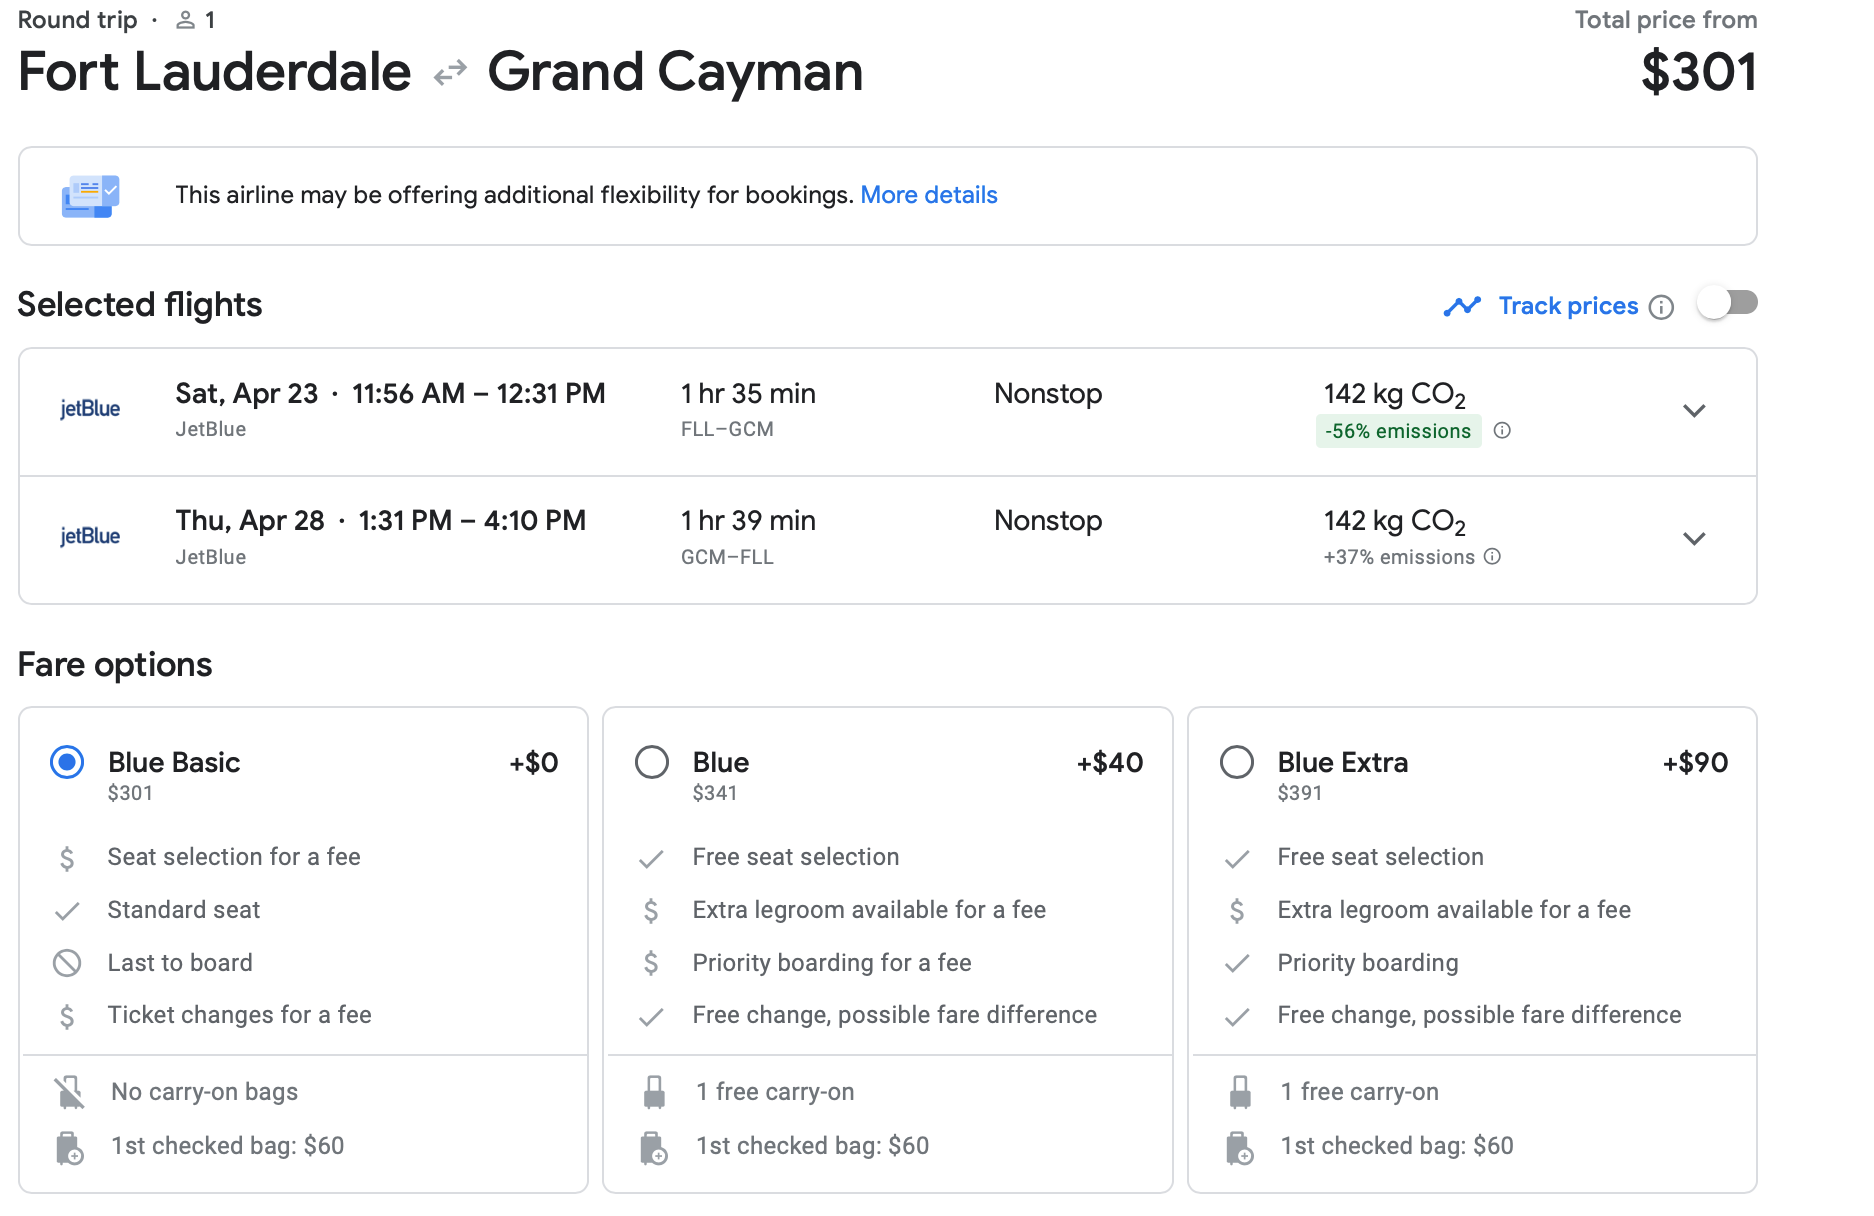Screen dimensions: 1874x1216
Task: Click the prohibited icon beside Last to board
Action: tap(67, 963)
